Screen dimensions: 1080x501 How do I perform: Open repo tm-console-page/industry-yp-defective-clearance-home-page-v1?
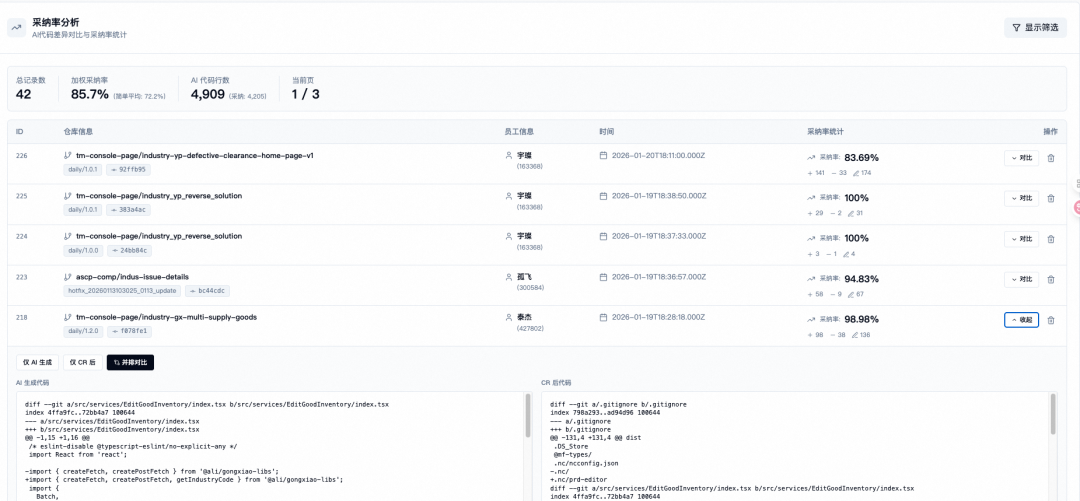point(195,156)
